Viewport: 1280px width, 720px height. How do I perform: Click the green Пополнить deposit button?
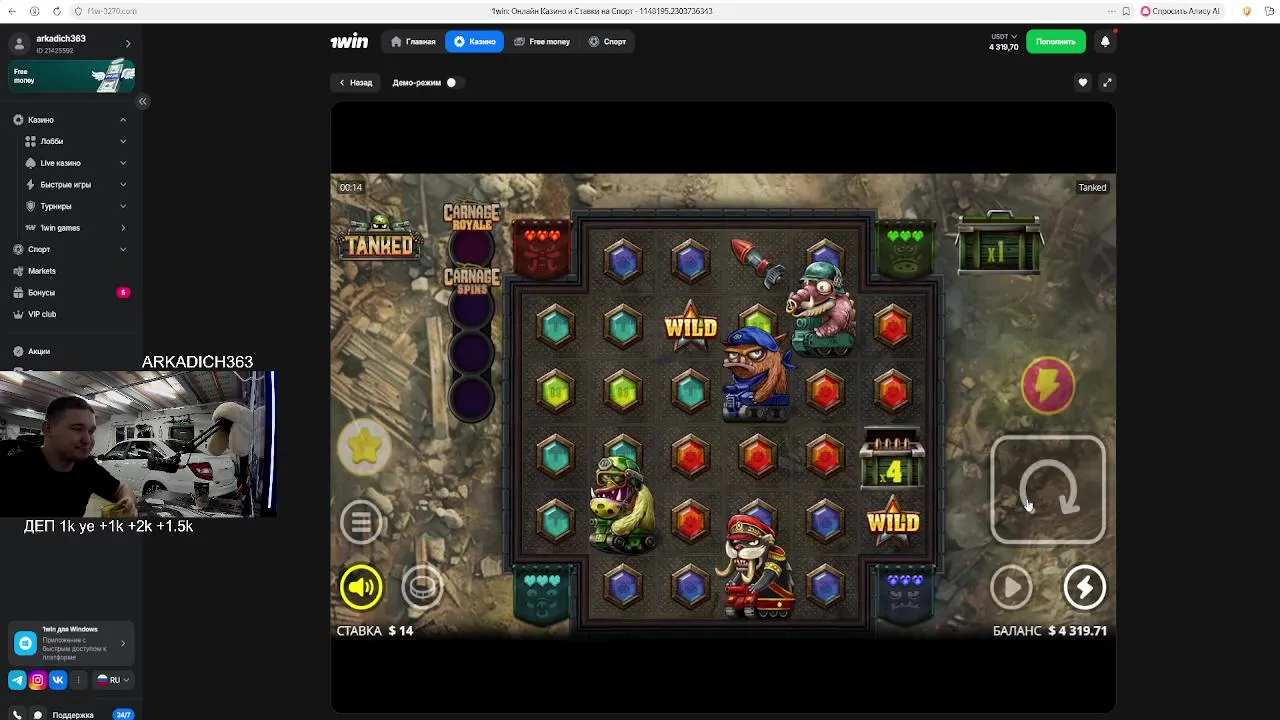click(x=1056, y=42)
